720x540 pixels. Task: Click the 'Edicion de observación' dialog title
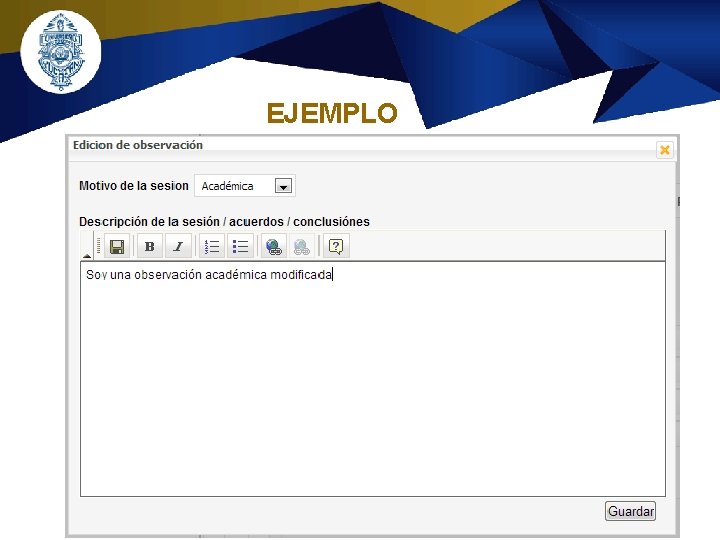point(138,145)
